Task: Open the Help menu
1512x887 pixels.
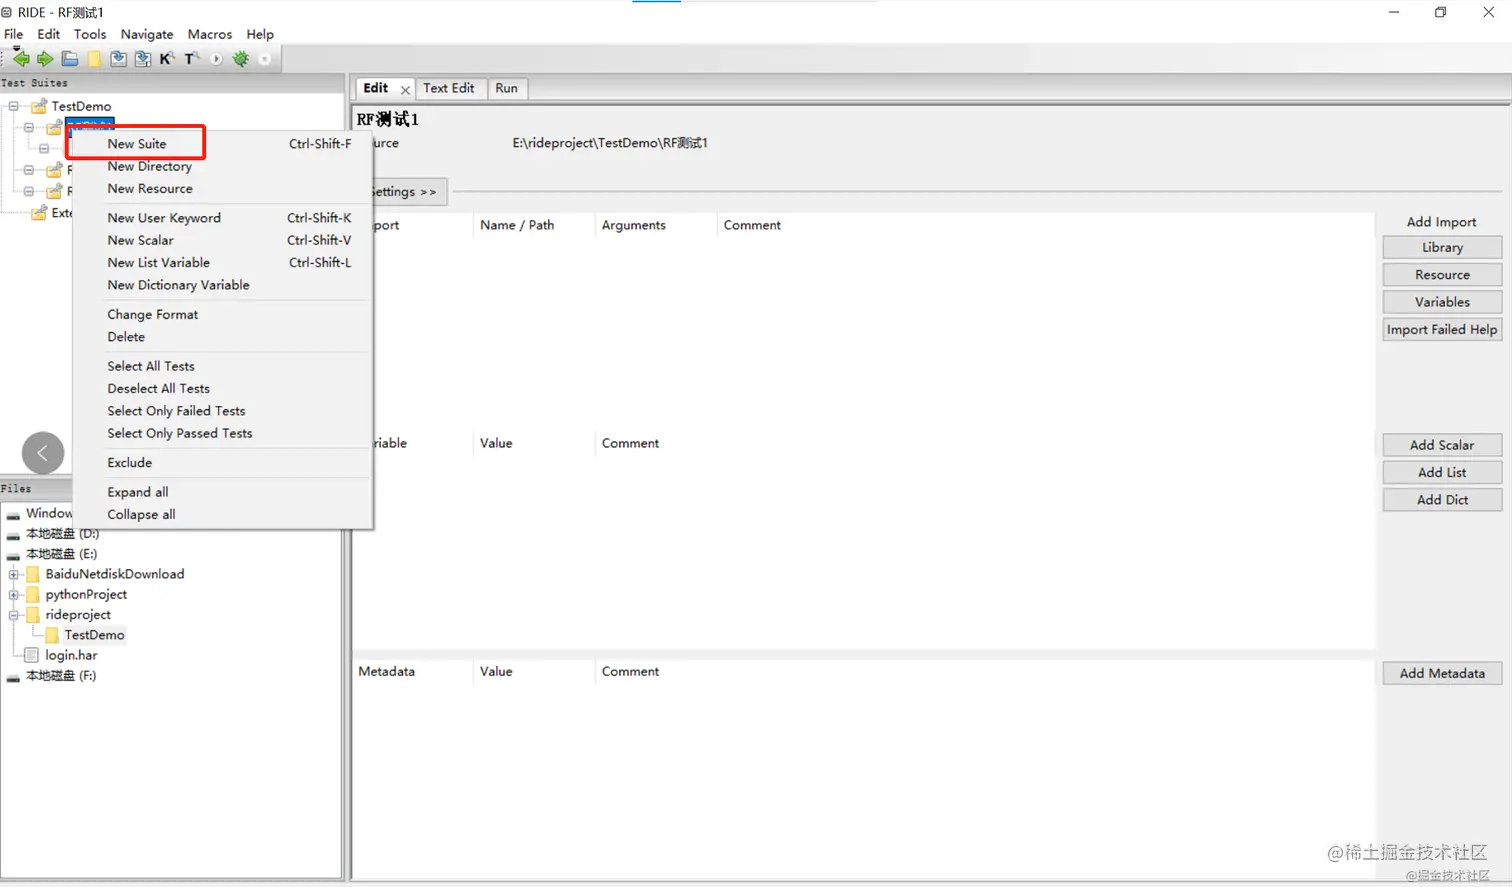Action: (260, 34)
